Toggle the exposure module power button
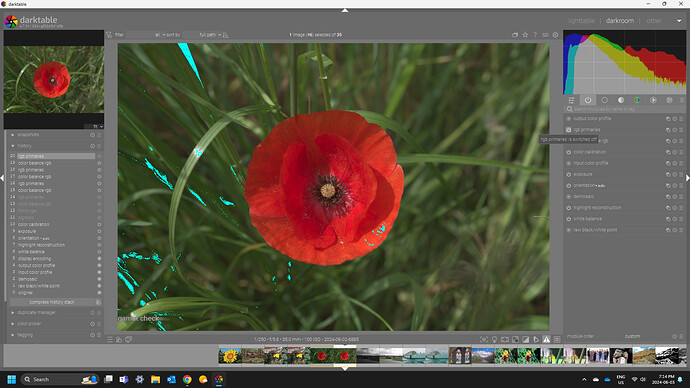This screenshot has width=690, height=388. pyautogui.click(x=569, y=174)
